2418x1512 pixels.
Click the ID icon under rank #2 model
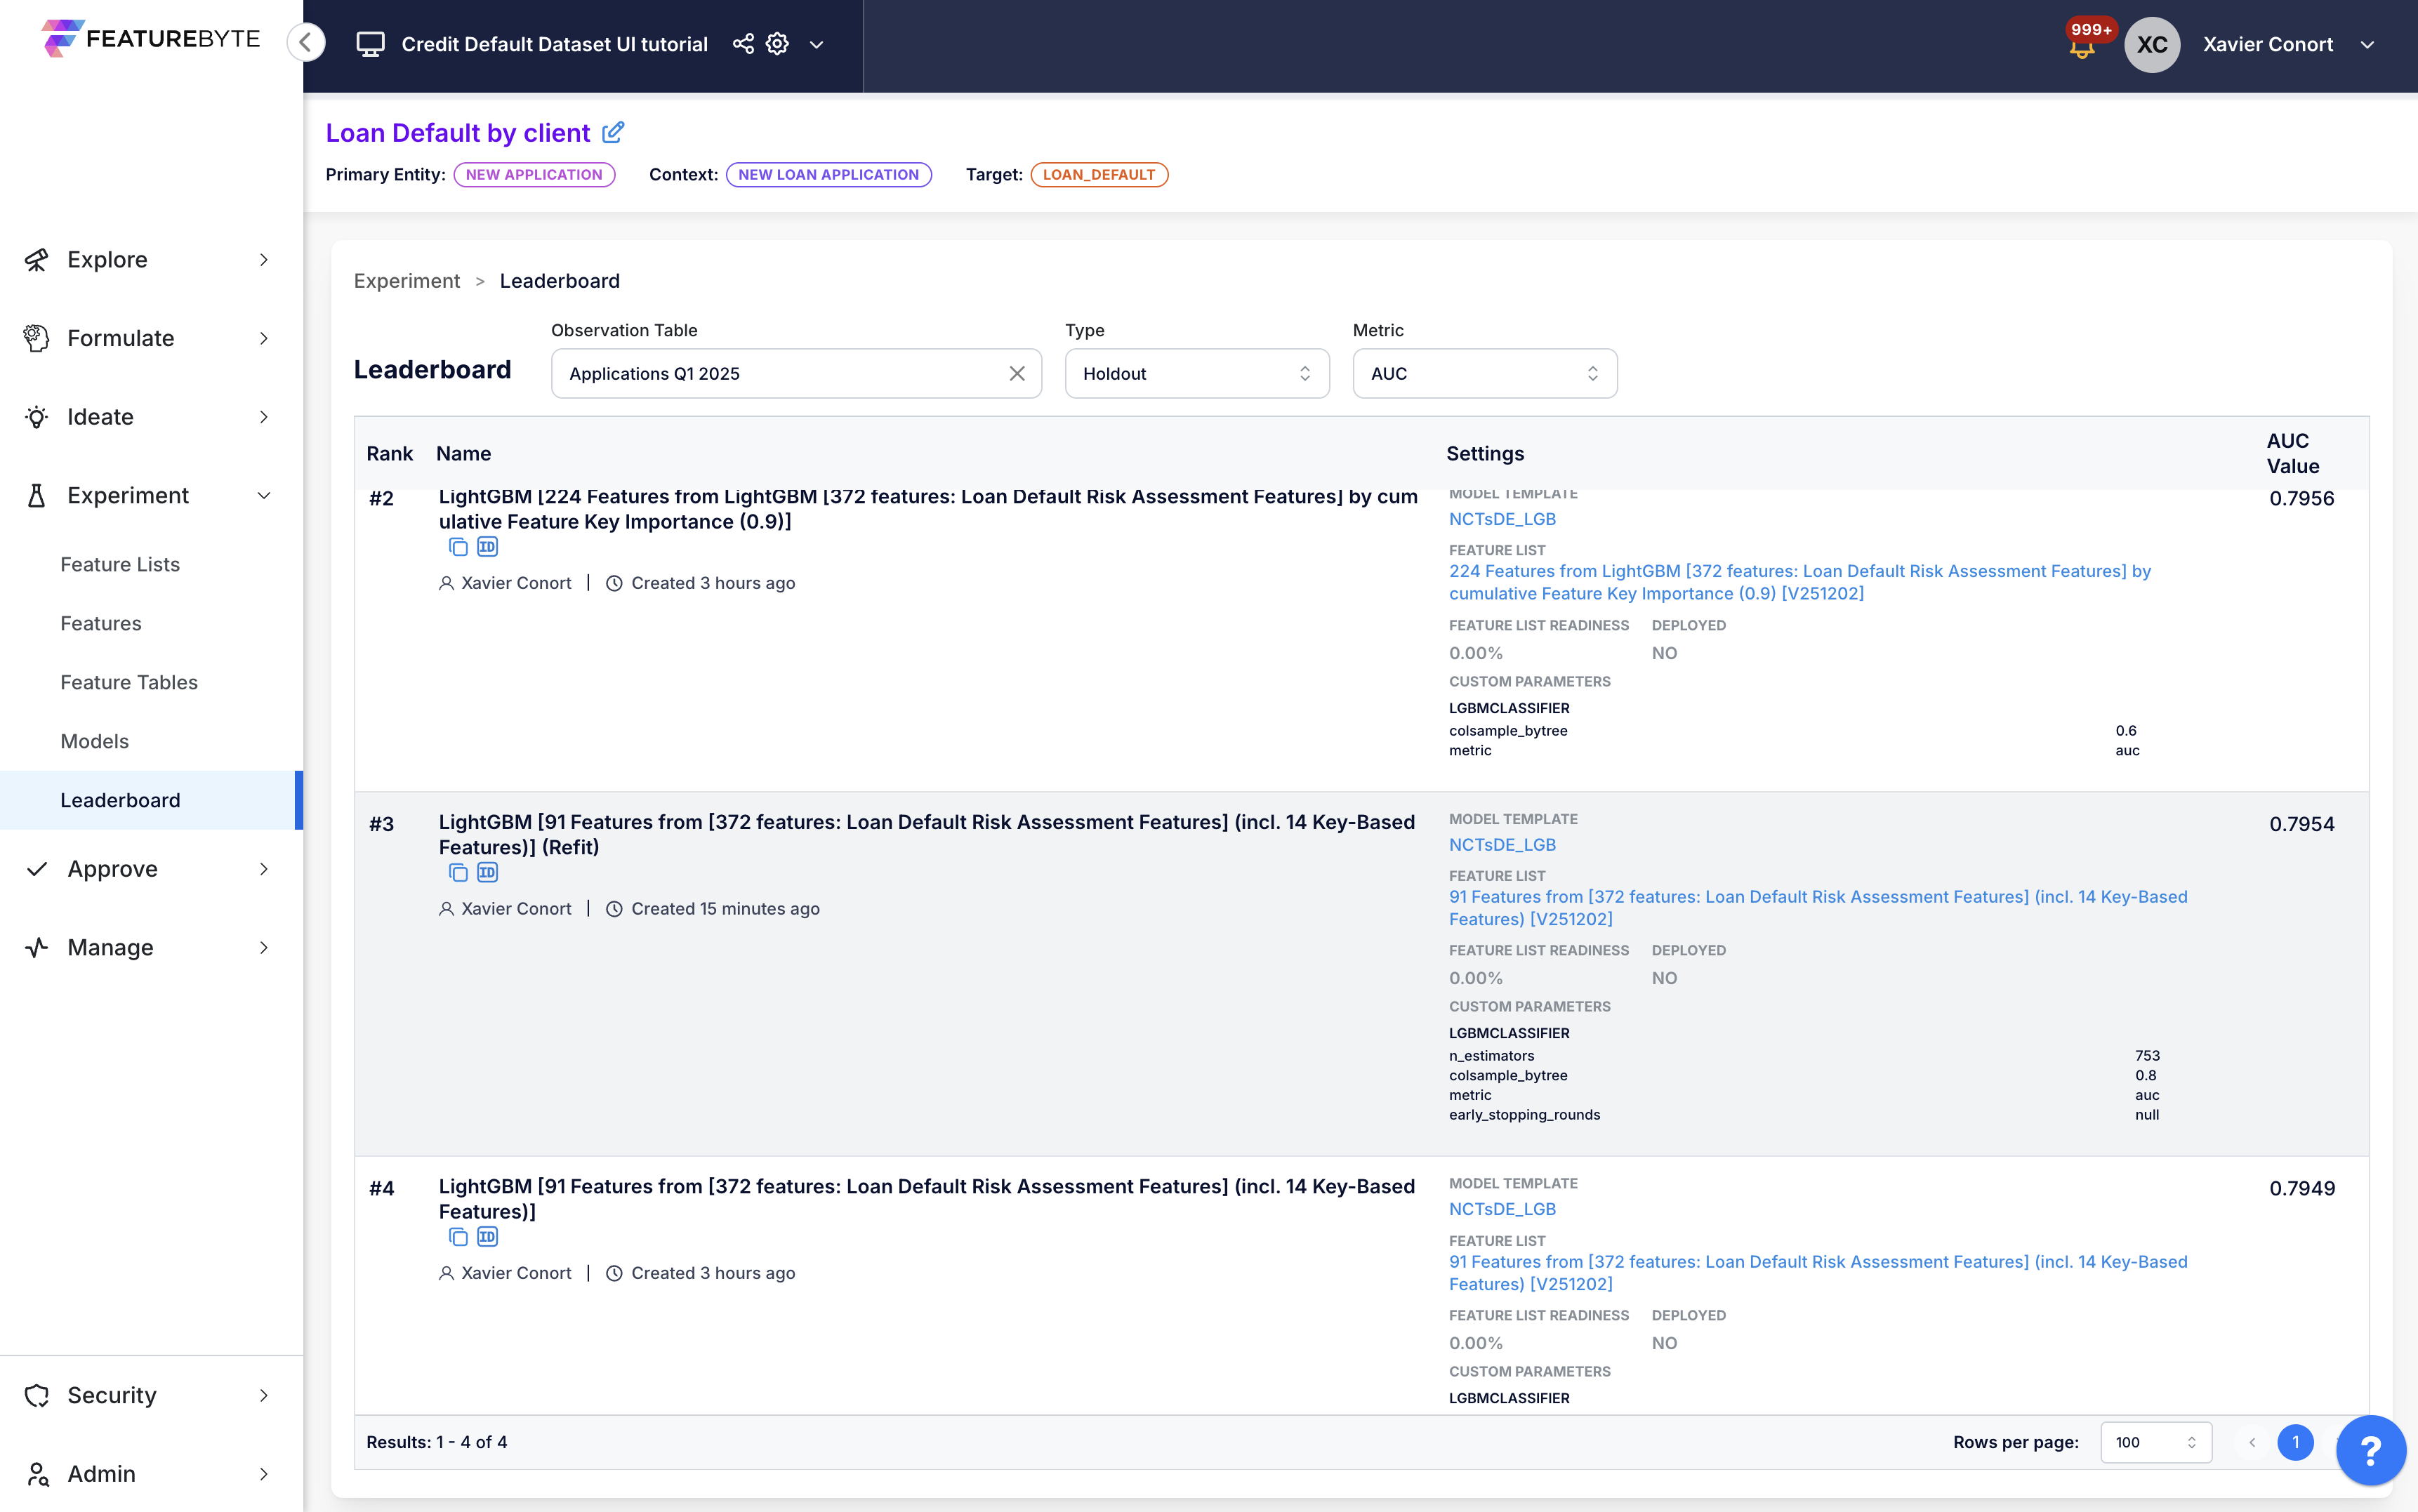coord(487,547)
